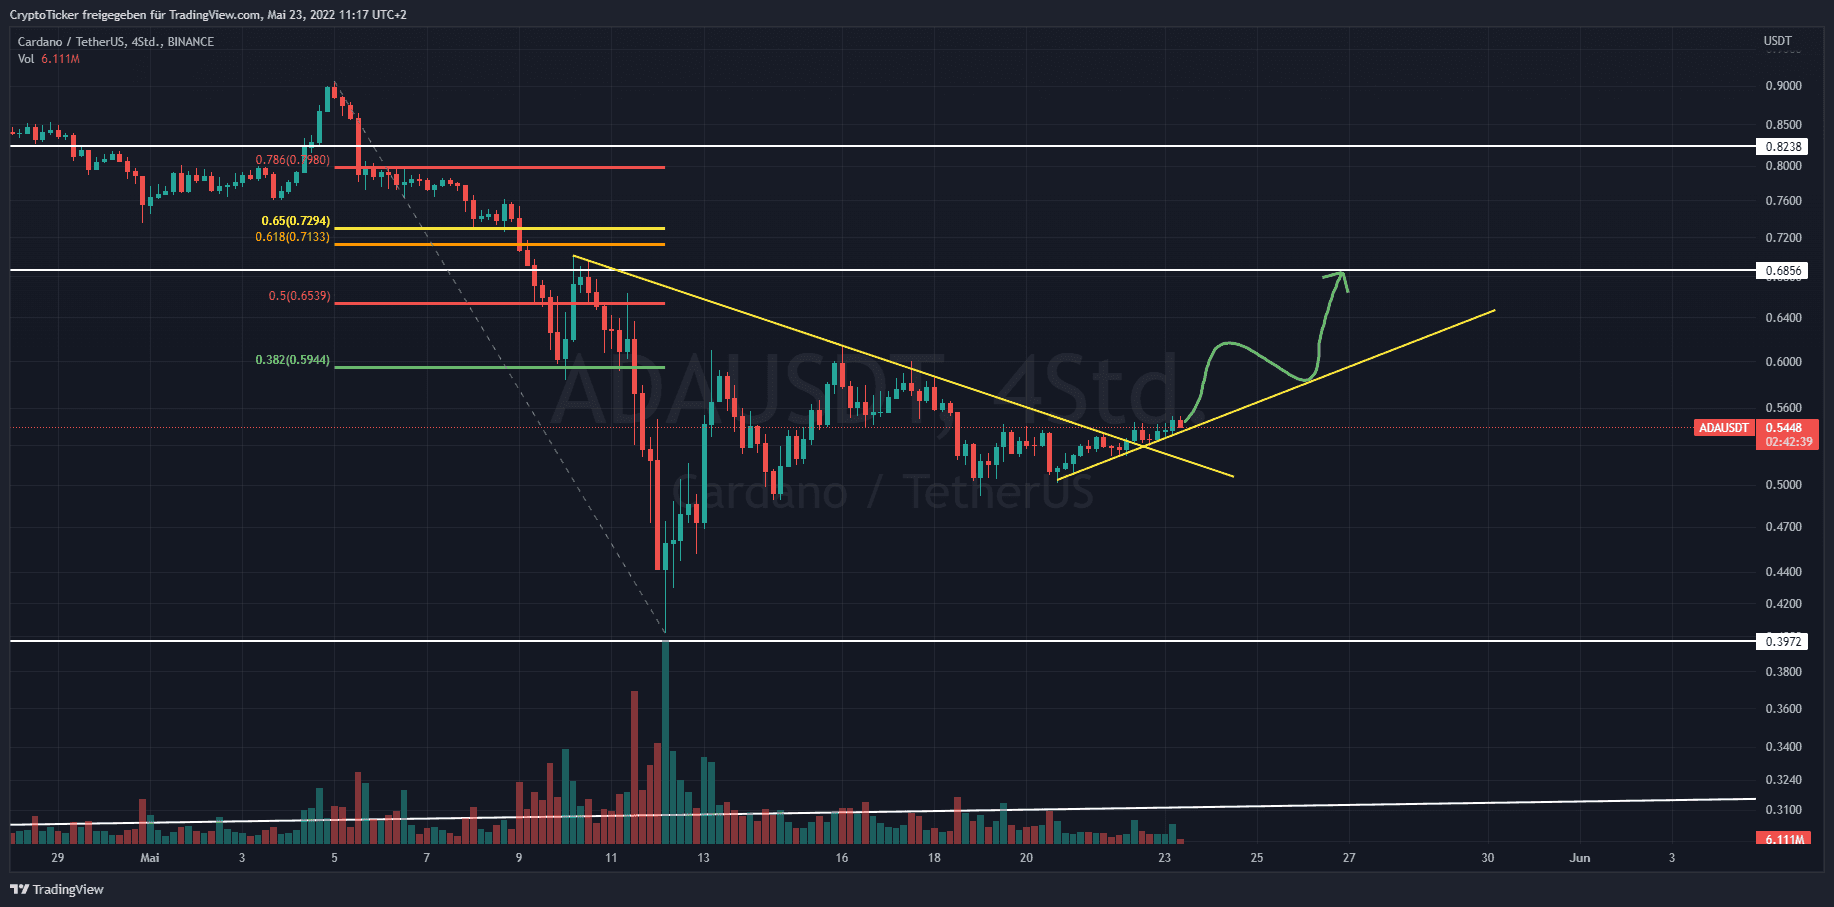
Task: Click the USDT currency label above the price axis
Action: point(1777,41)
